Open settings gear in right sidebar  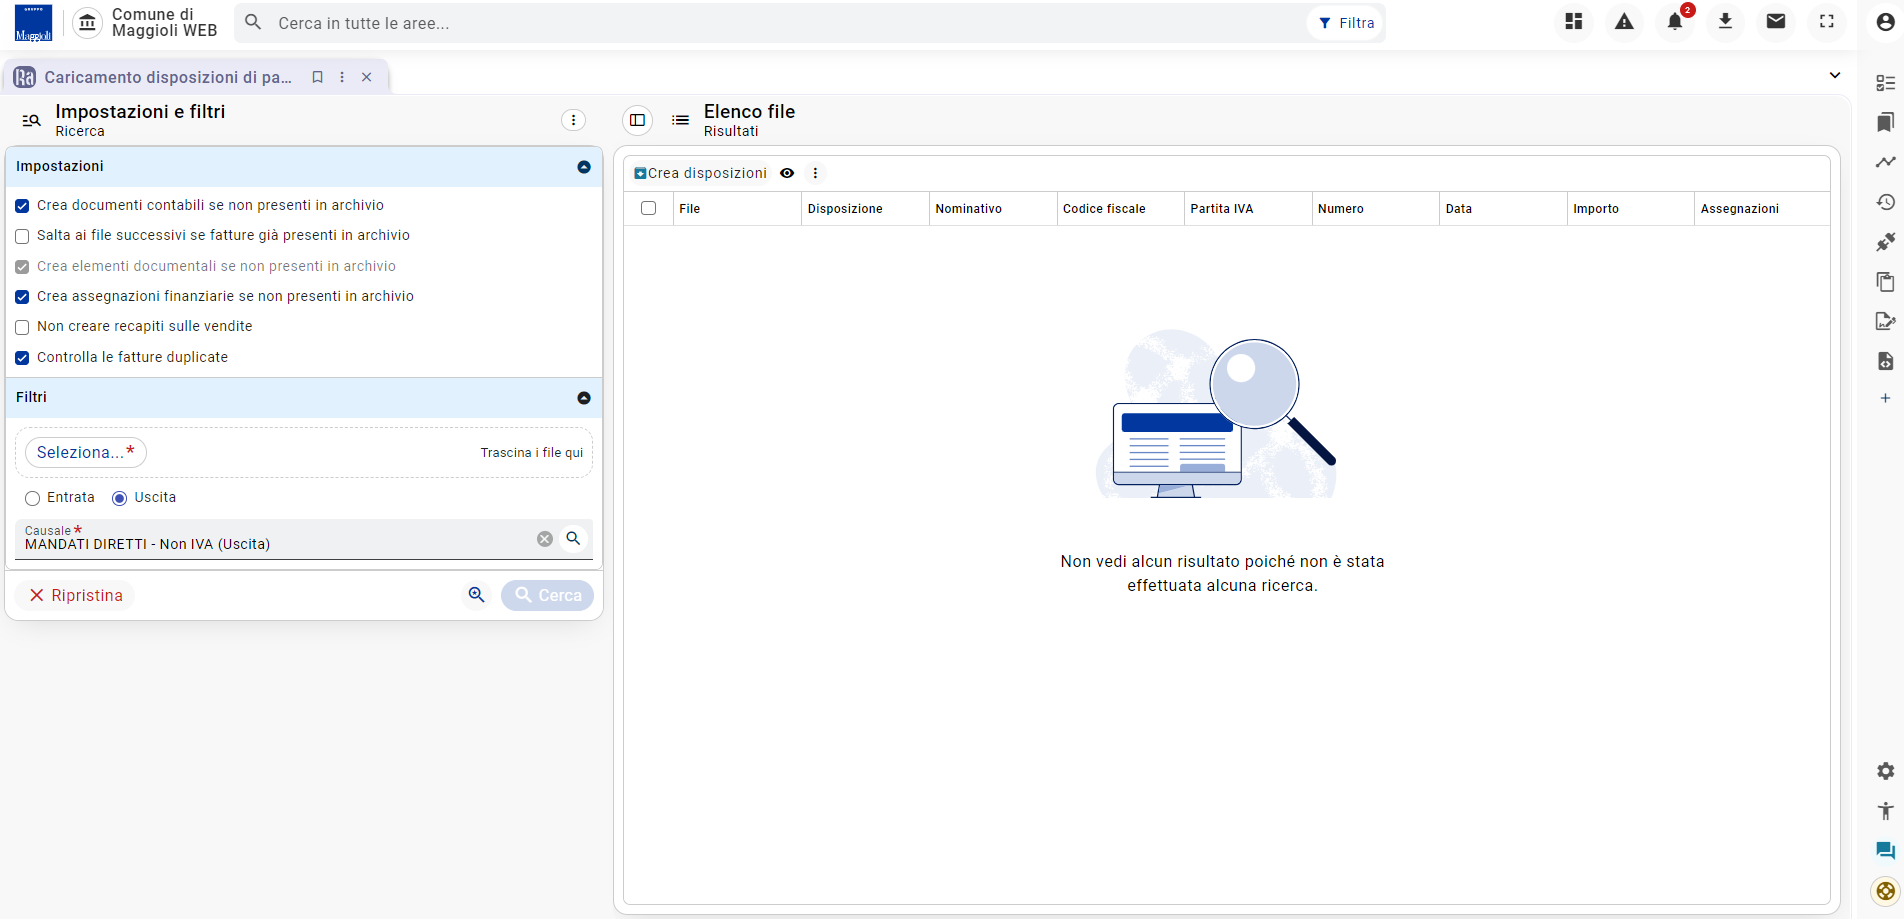(x=1885, y=771)
